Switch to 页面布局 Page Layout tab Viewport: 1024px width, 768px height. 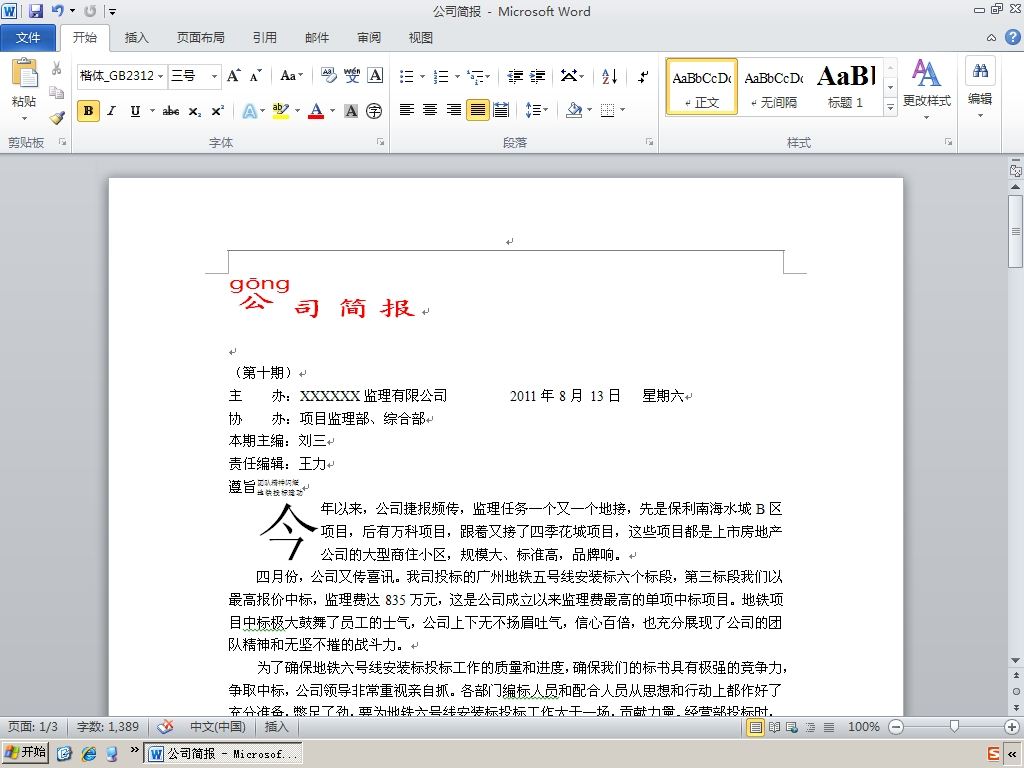(200, 37)
